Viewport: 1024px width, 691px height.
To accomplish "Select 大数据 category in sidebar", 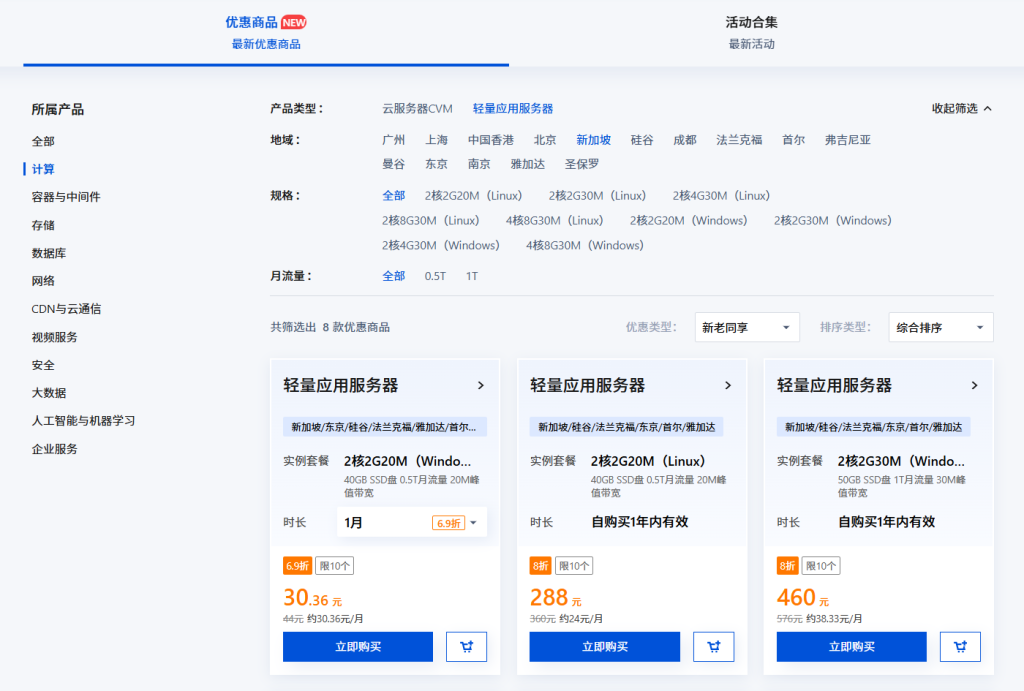I will pos(49,393).
